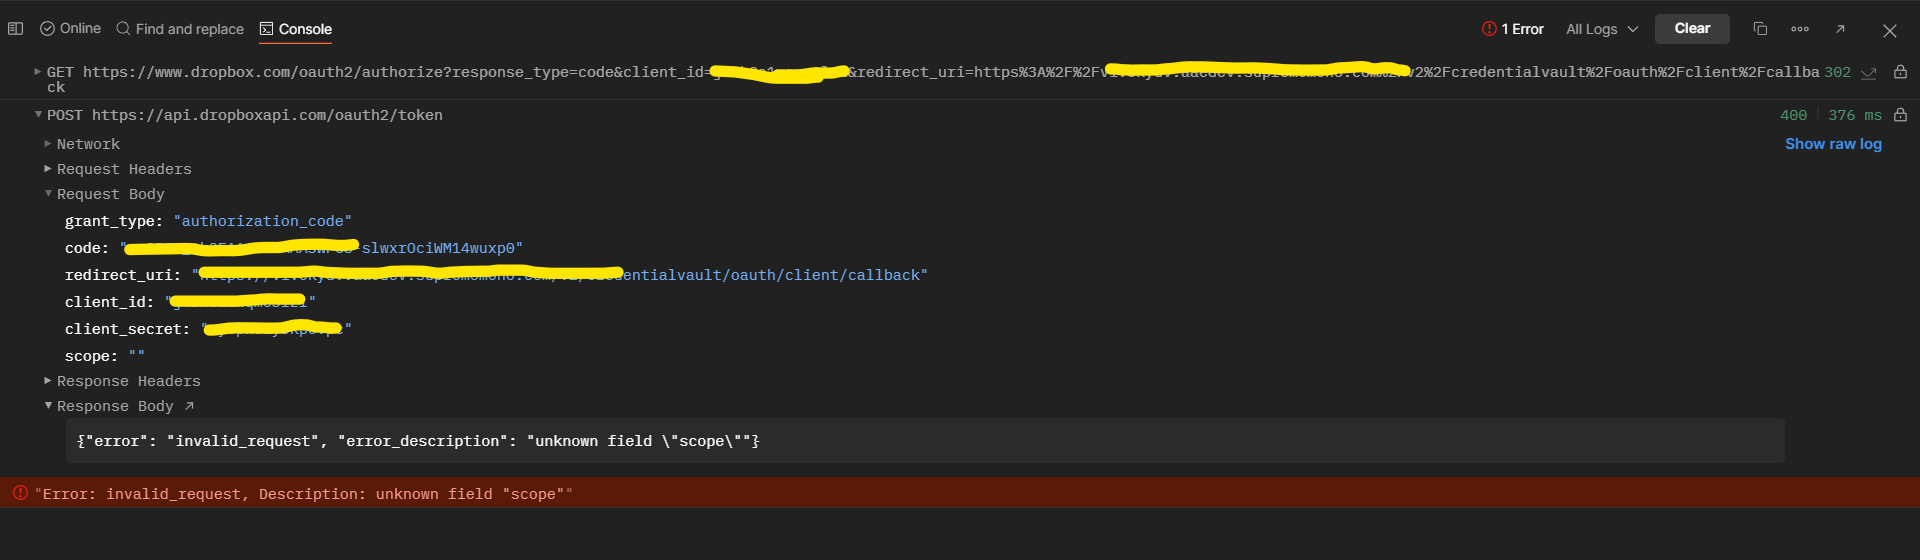Click the red error message row

pyautogui.click(x=960, y=493)
